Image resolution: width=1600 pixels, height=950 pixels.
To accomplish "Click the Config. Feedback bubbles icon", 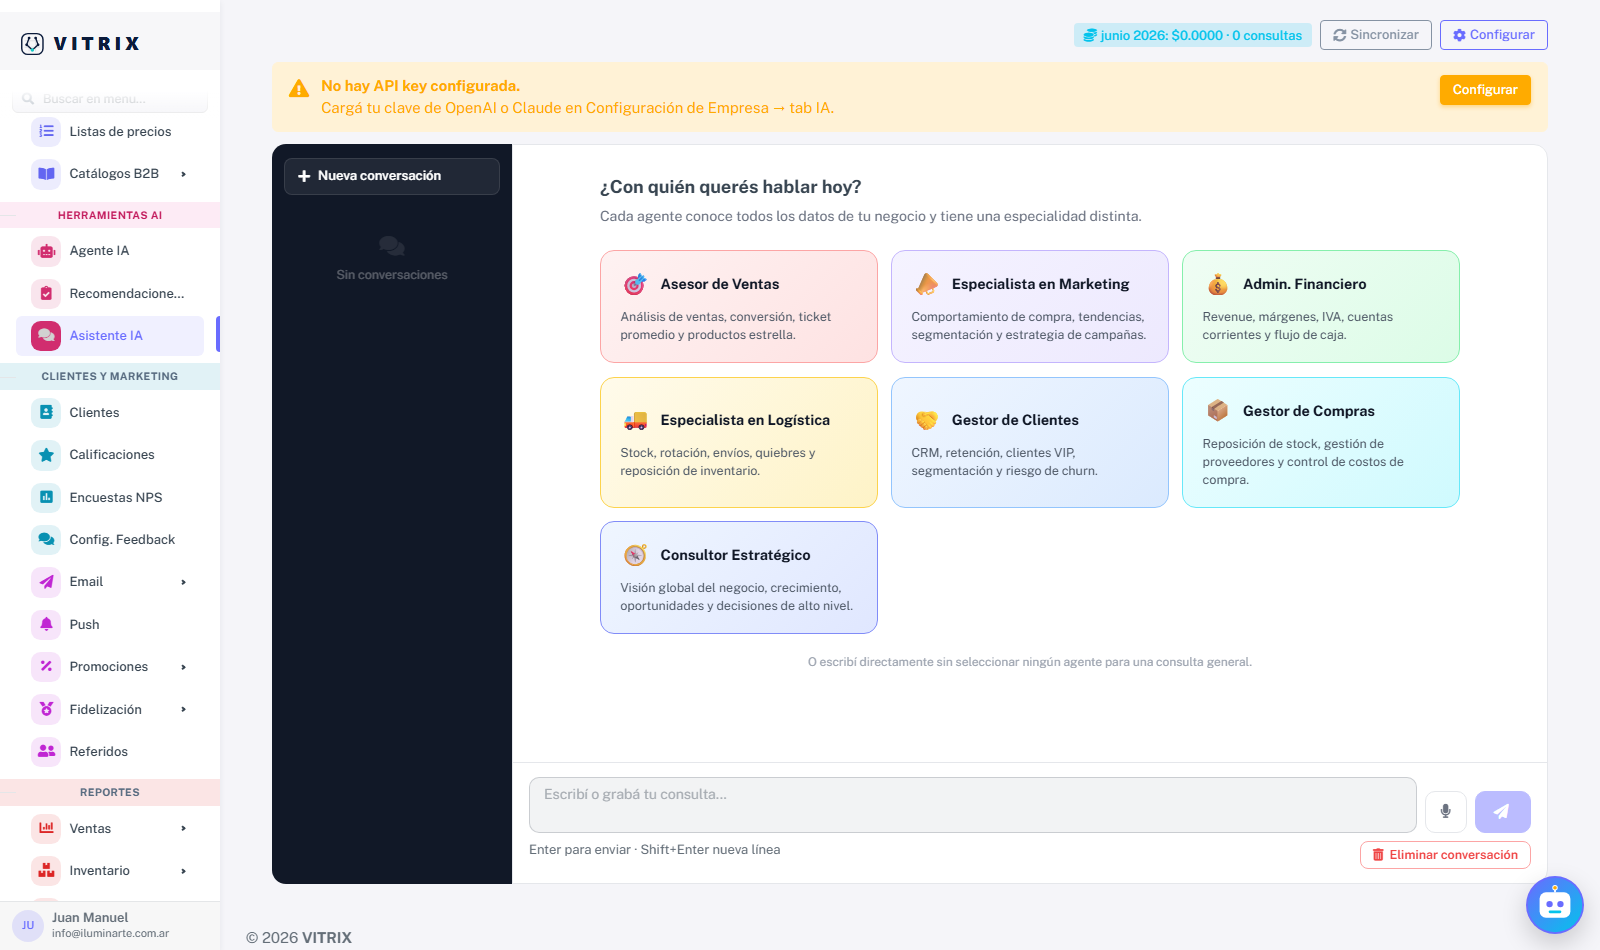I will (x=46, y=539).
